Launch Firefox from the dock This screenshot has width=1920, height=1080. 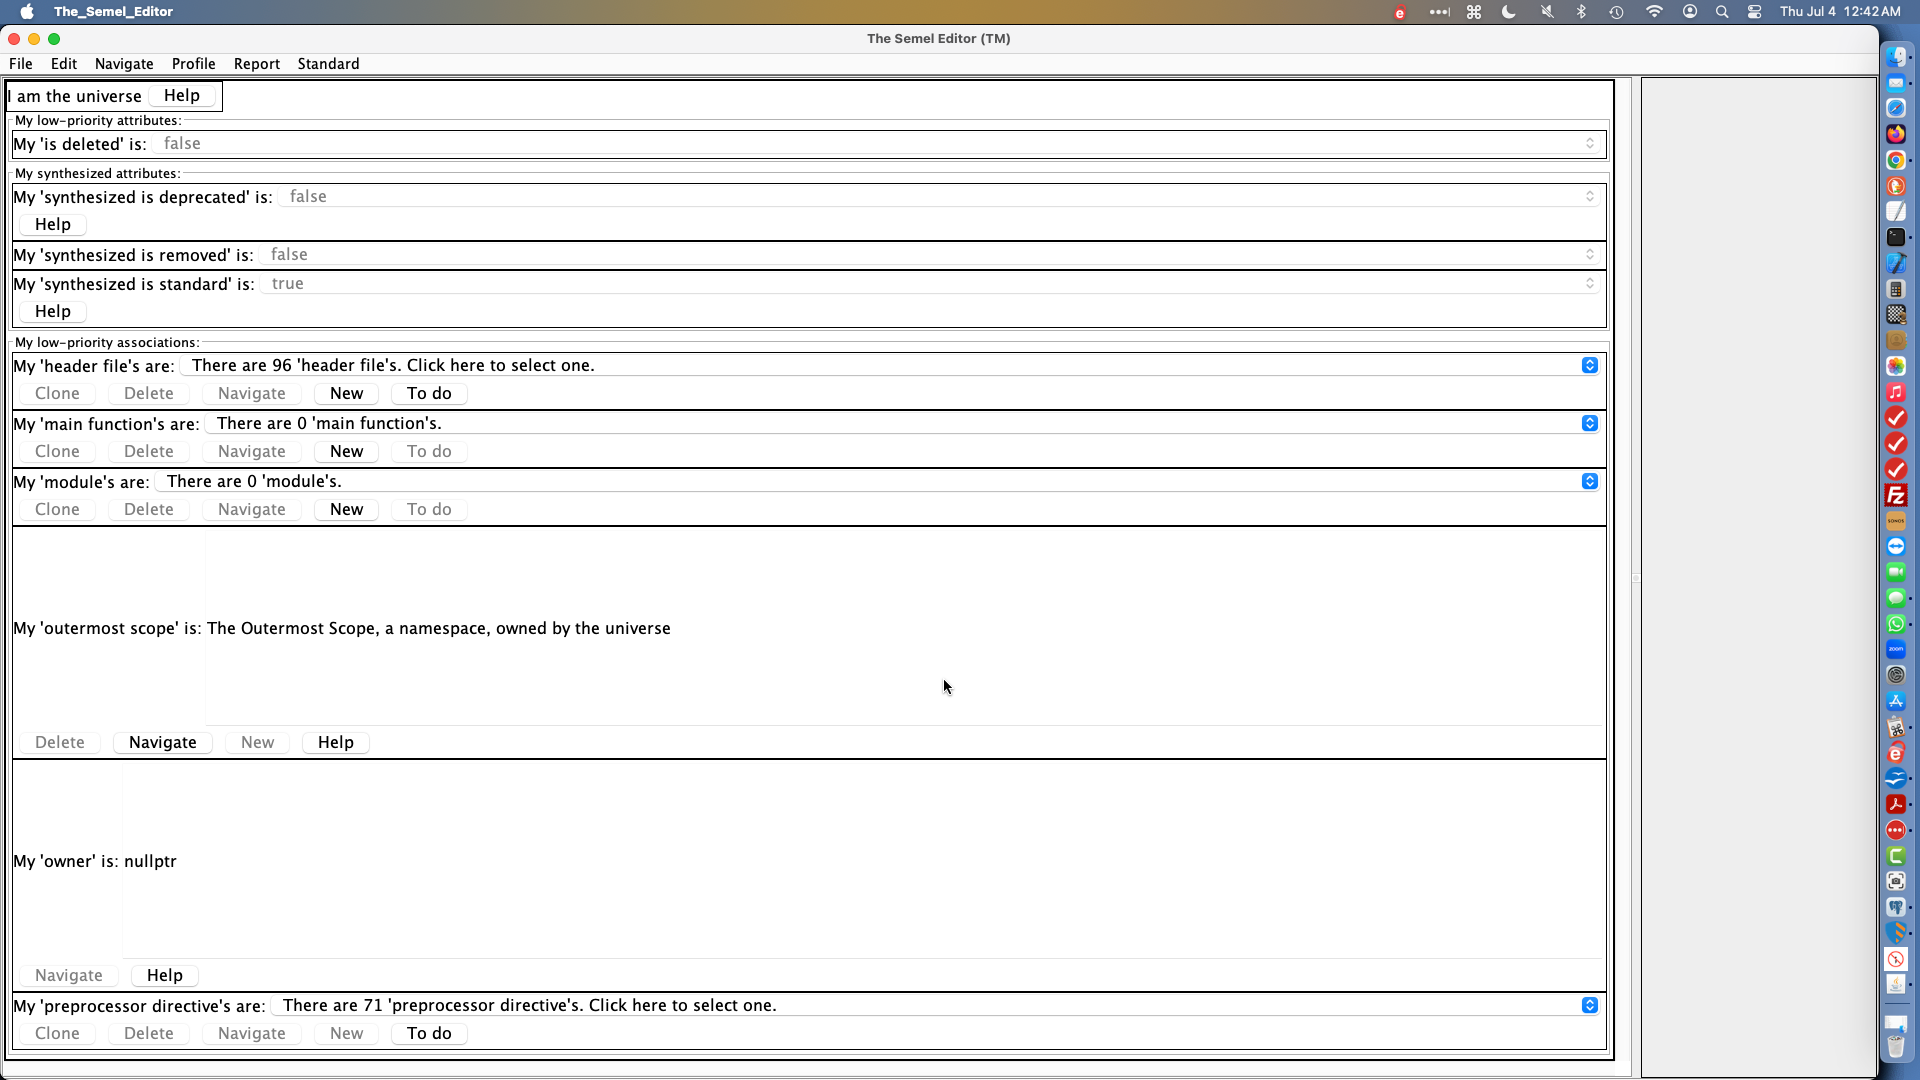[x=1896, y=134]
